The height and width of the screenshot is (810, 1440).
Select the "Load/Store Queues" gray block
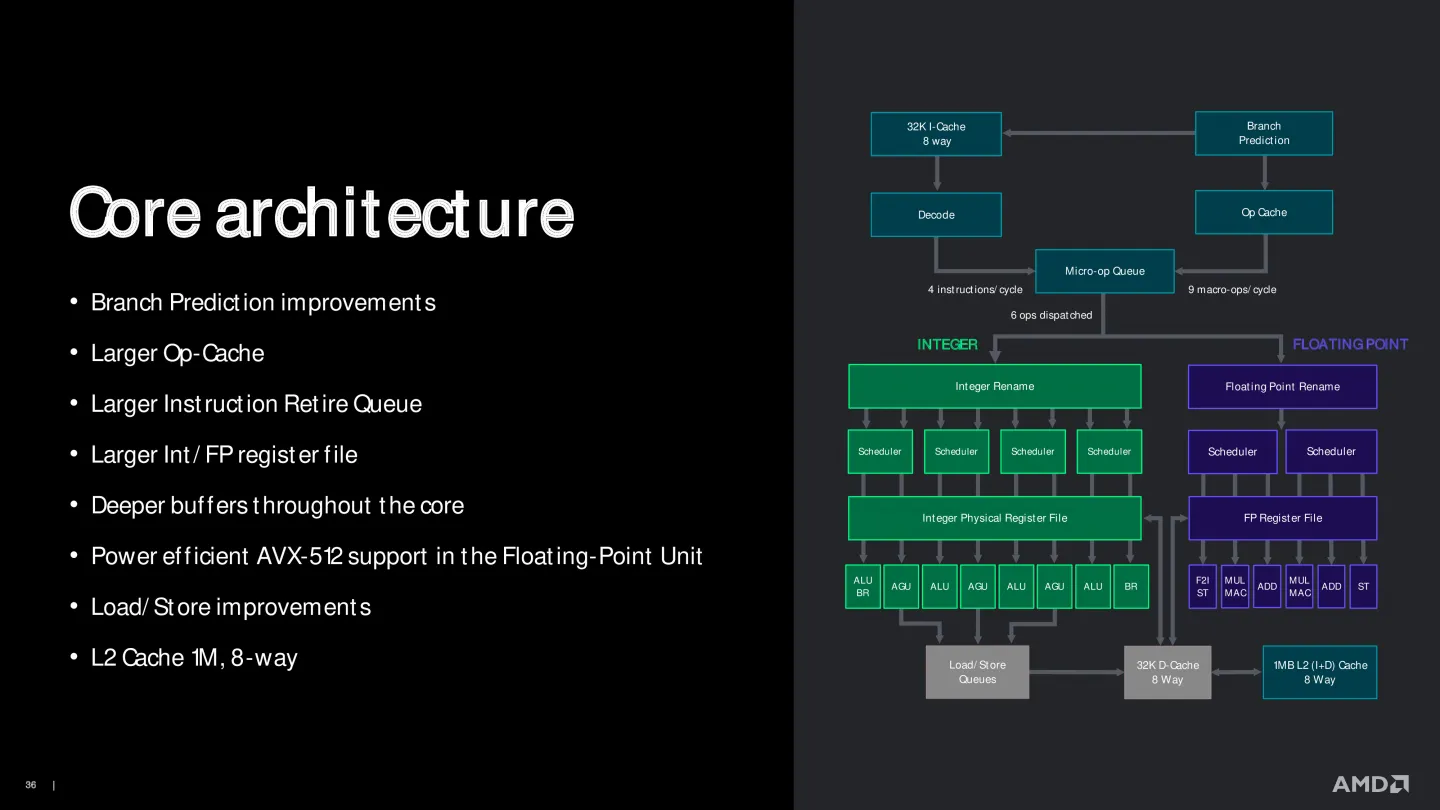977,672
